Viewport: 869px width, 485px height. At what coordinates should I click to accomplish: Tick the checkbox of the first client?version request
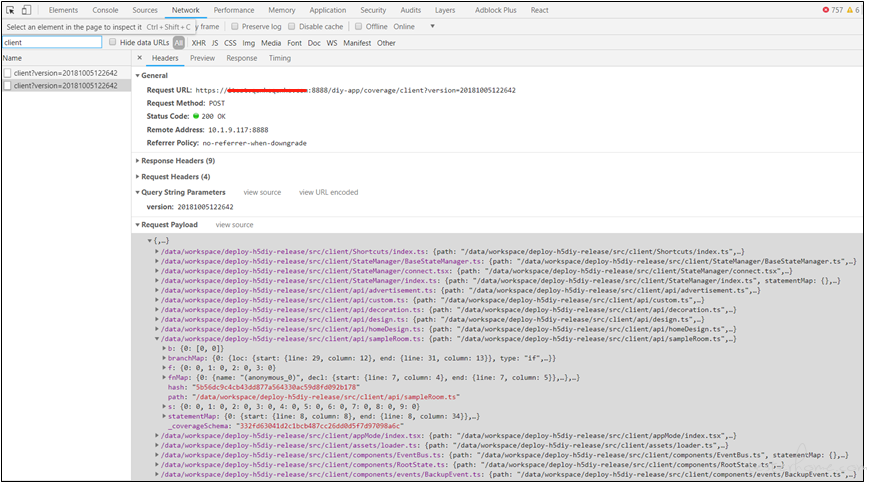(x=8, y=73)
